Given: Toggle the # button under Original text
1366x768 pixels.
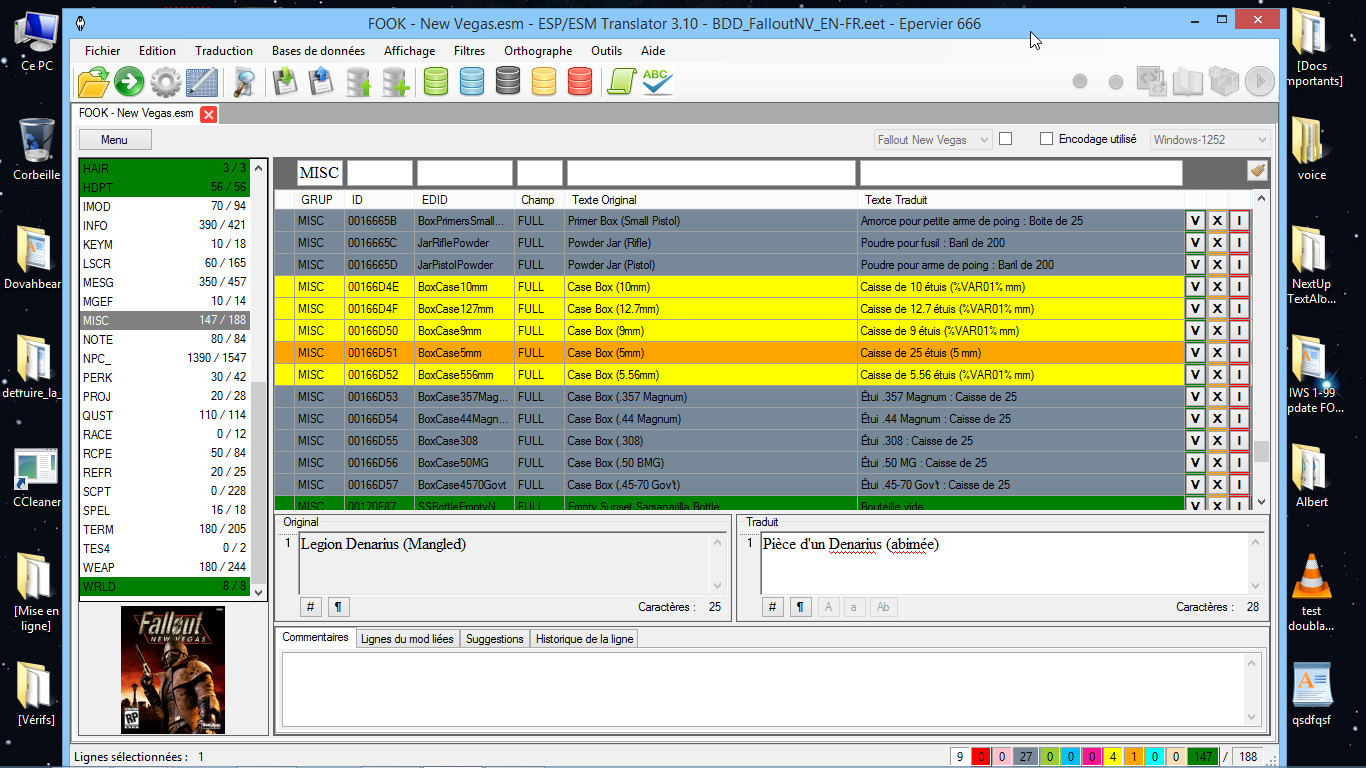Looking at the screenshot, I should click(x=310, y=607).
